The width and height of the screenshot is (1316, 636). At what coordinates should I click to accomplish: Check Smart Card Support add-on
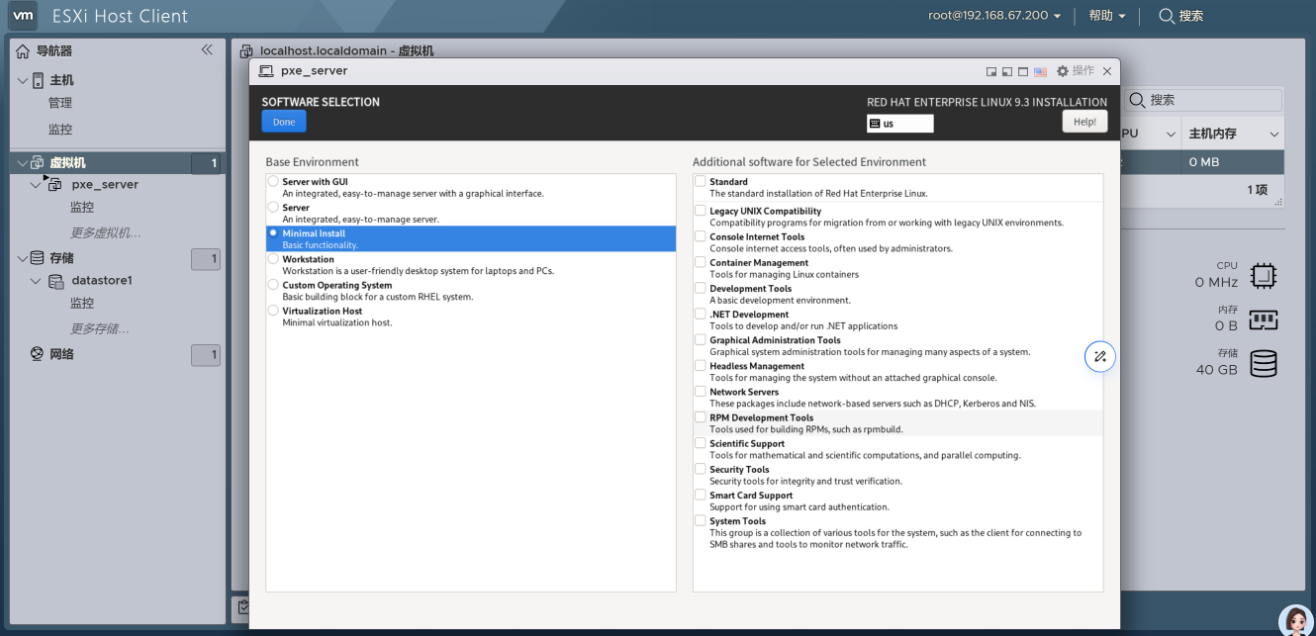point(700,495)
